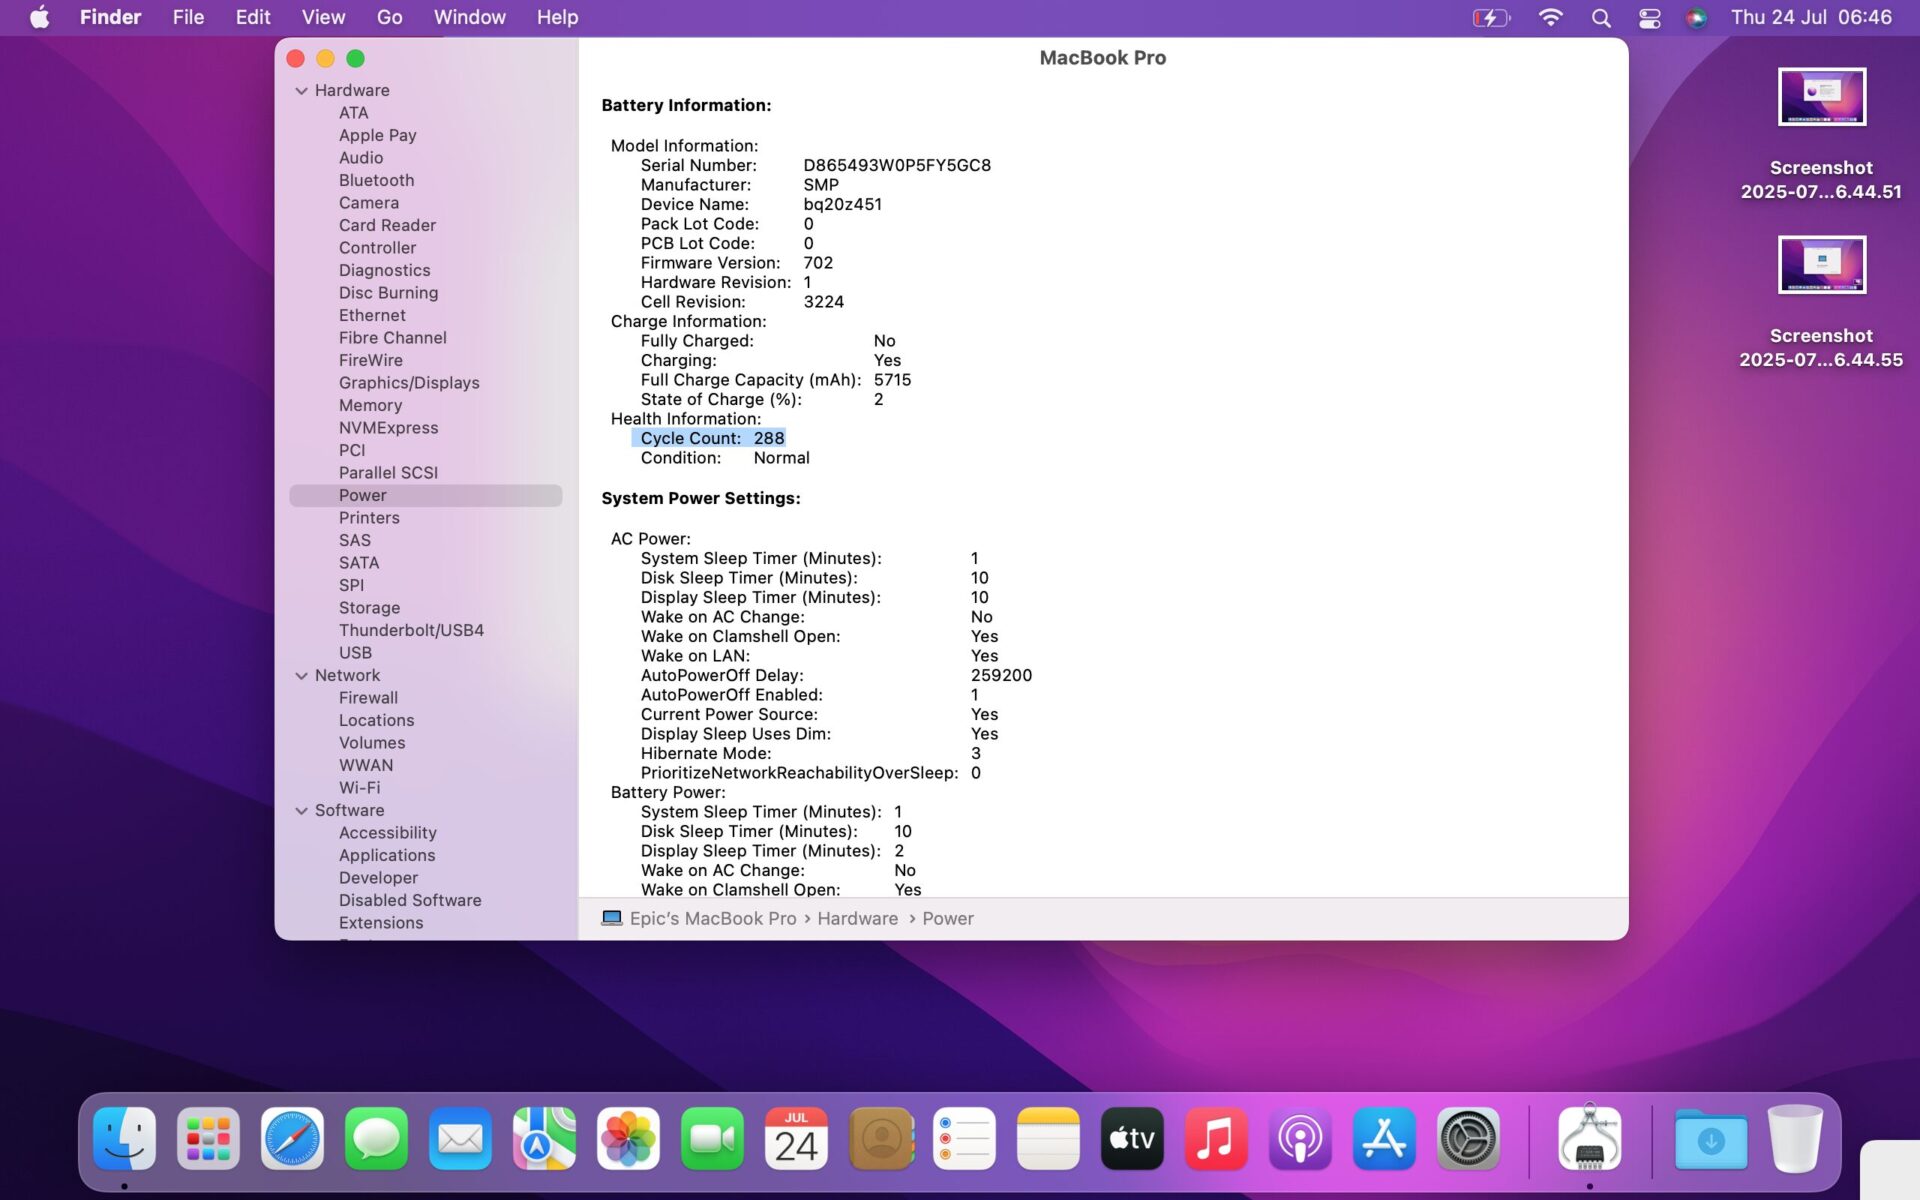Open the Apple menu
This screenshot has width=1920, height=1200.
pyautogui.click(x=39, y=17)
